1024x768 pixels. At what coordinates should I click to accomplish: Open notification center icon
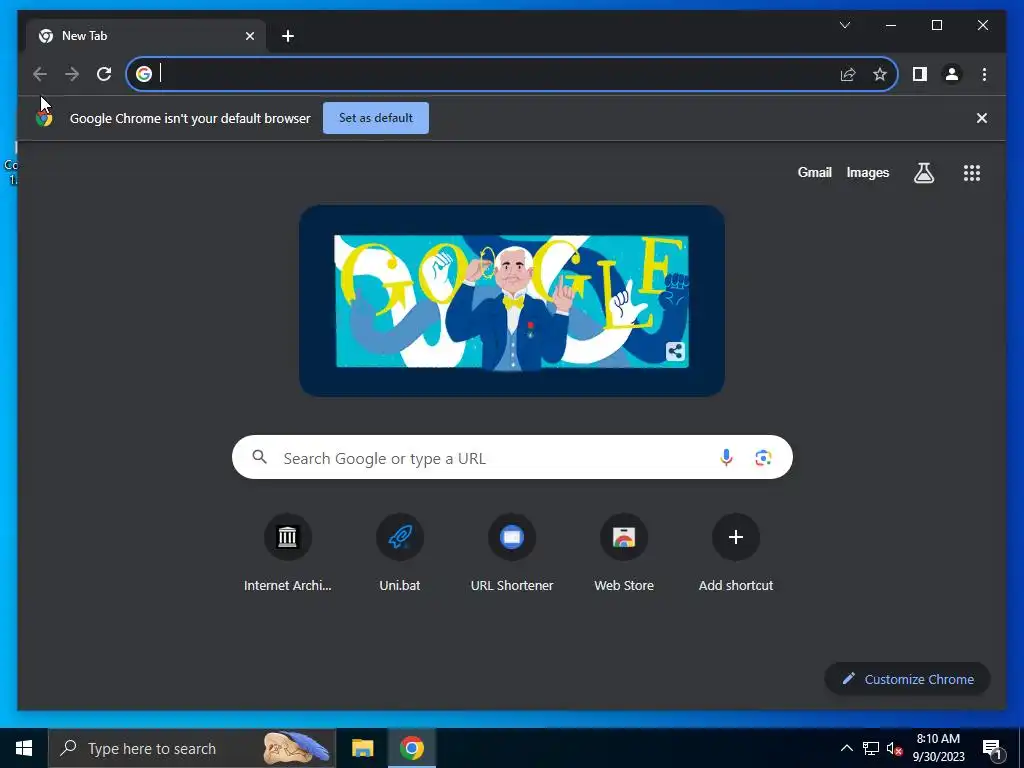point(992,748)
